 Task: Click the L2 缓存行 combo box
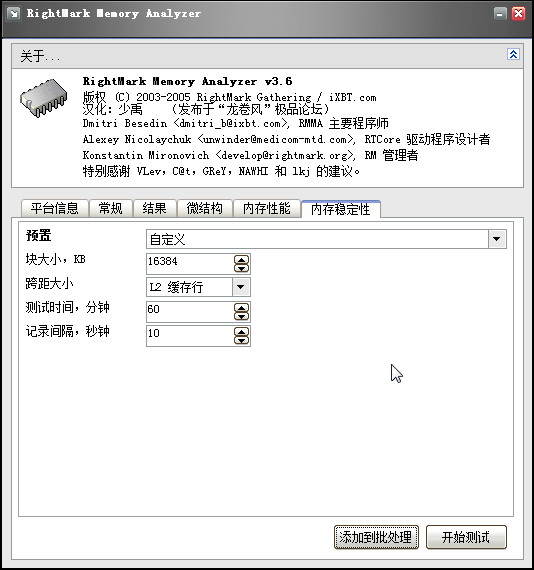tap(198, 287)
